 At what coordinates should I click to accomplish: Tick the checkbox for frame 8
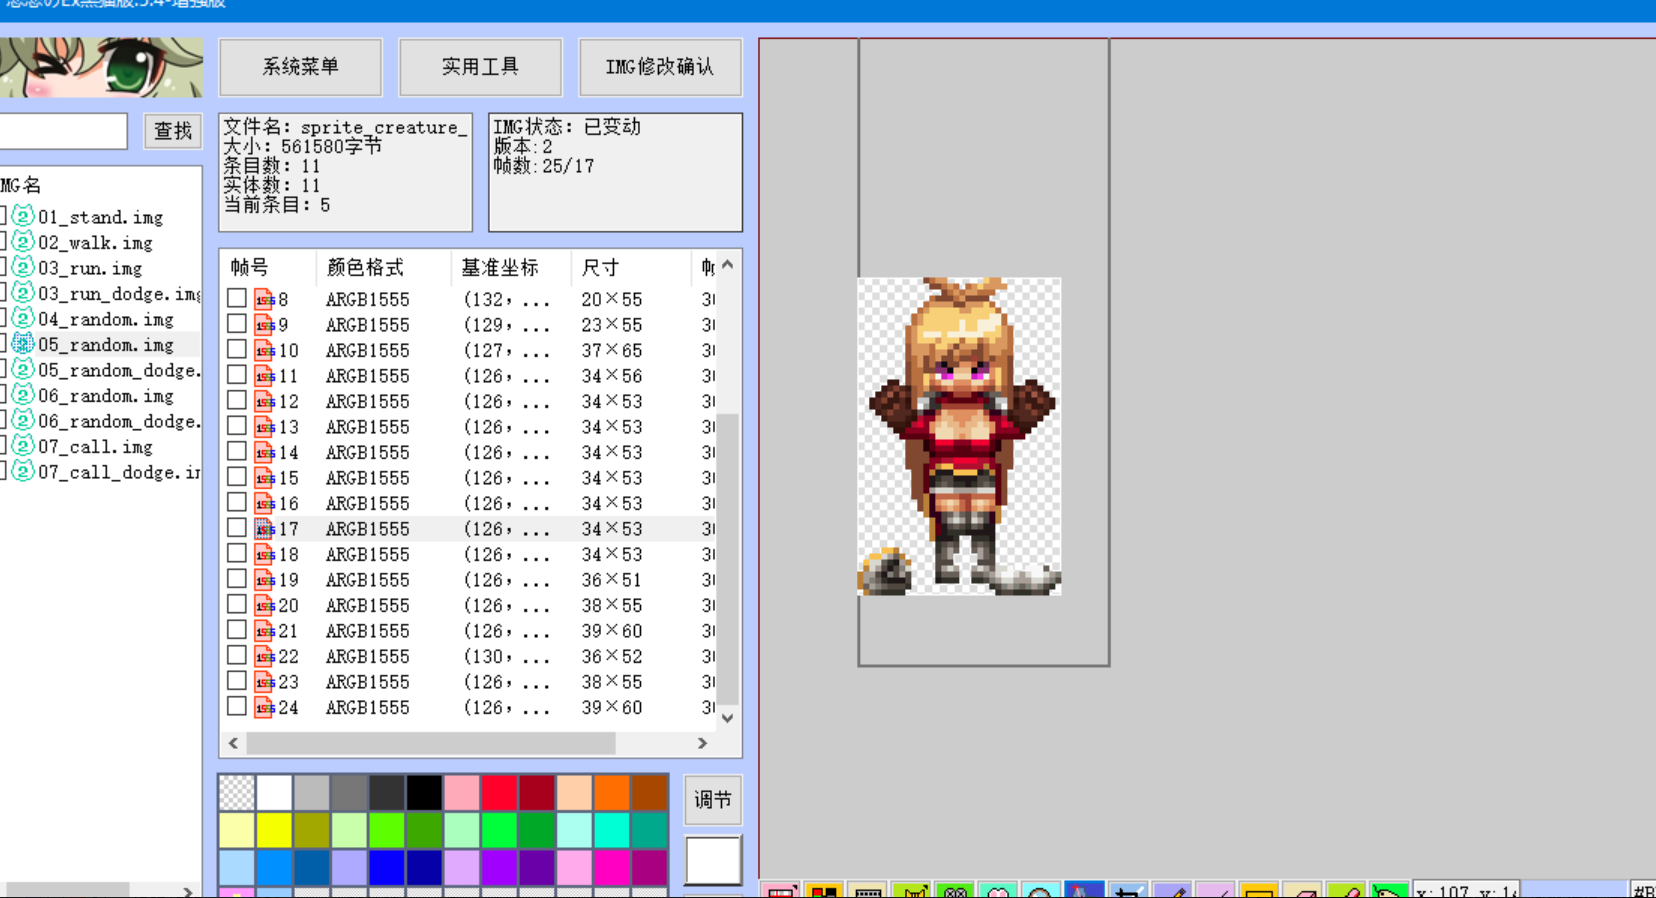(x=237, y=298)
